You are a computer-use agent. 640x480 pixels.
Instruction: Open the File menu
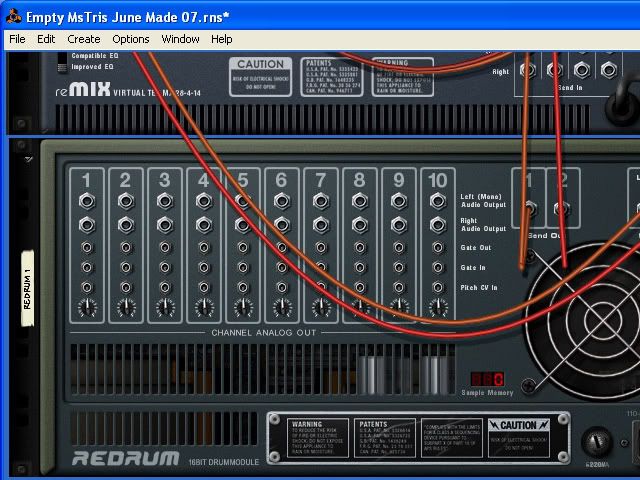tap(17, 39)
